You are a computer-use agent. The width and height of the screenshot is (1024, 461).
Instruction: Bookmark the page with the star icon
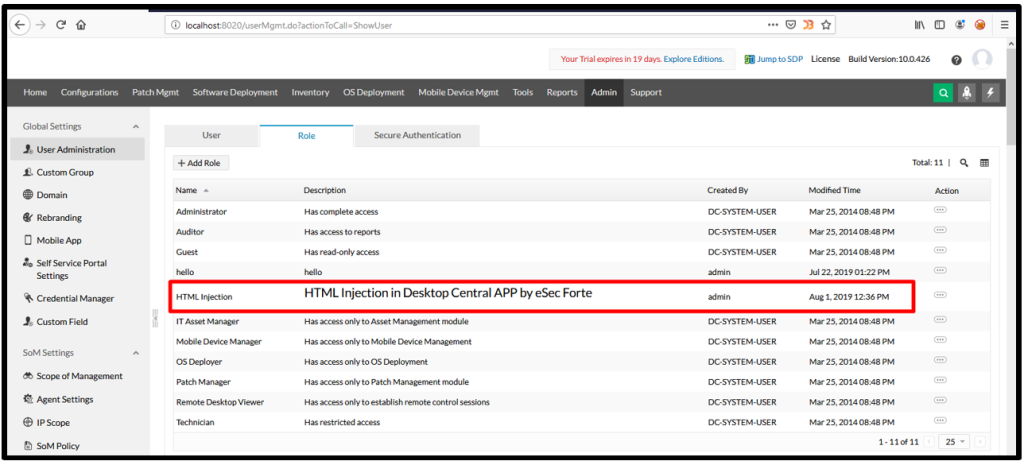[825, 25]
